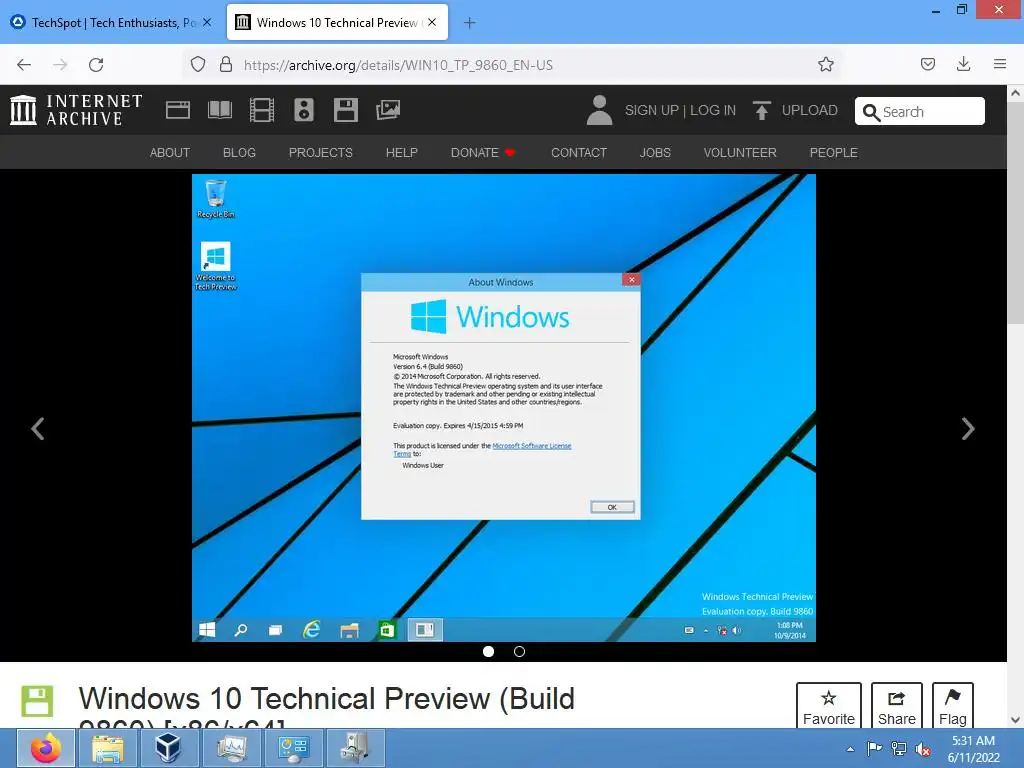Click Firefox icon in taskbar
Screen dimensions: 1024x768
click(x=46, y=748)
